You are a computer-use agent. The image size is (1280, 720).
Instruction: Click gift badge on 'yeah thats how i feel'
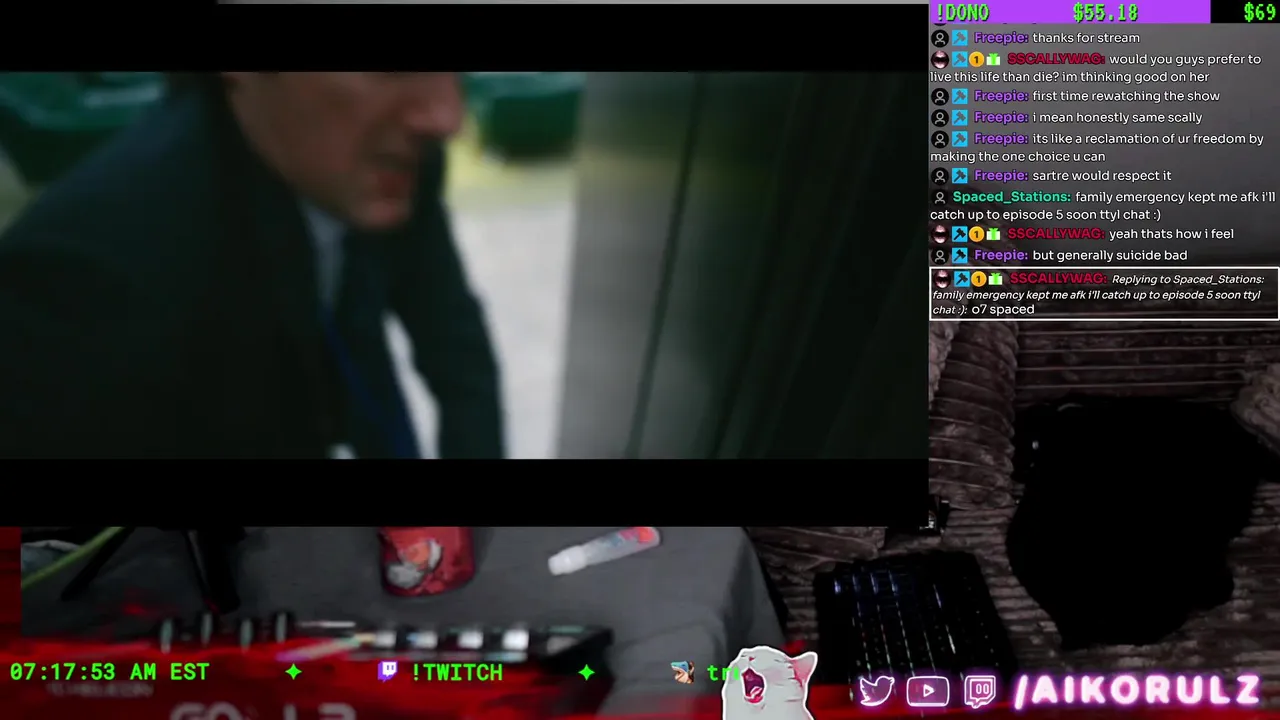pos(993,234)
